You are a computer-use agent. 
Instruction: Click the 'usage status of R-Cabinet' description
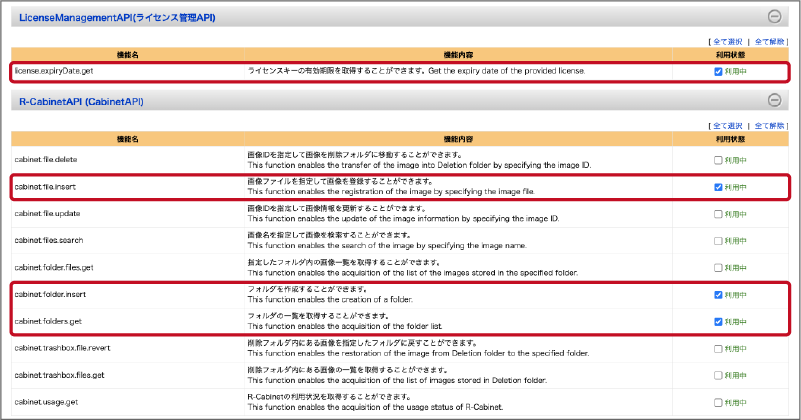pyautogui.click(x=375, y=407)
